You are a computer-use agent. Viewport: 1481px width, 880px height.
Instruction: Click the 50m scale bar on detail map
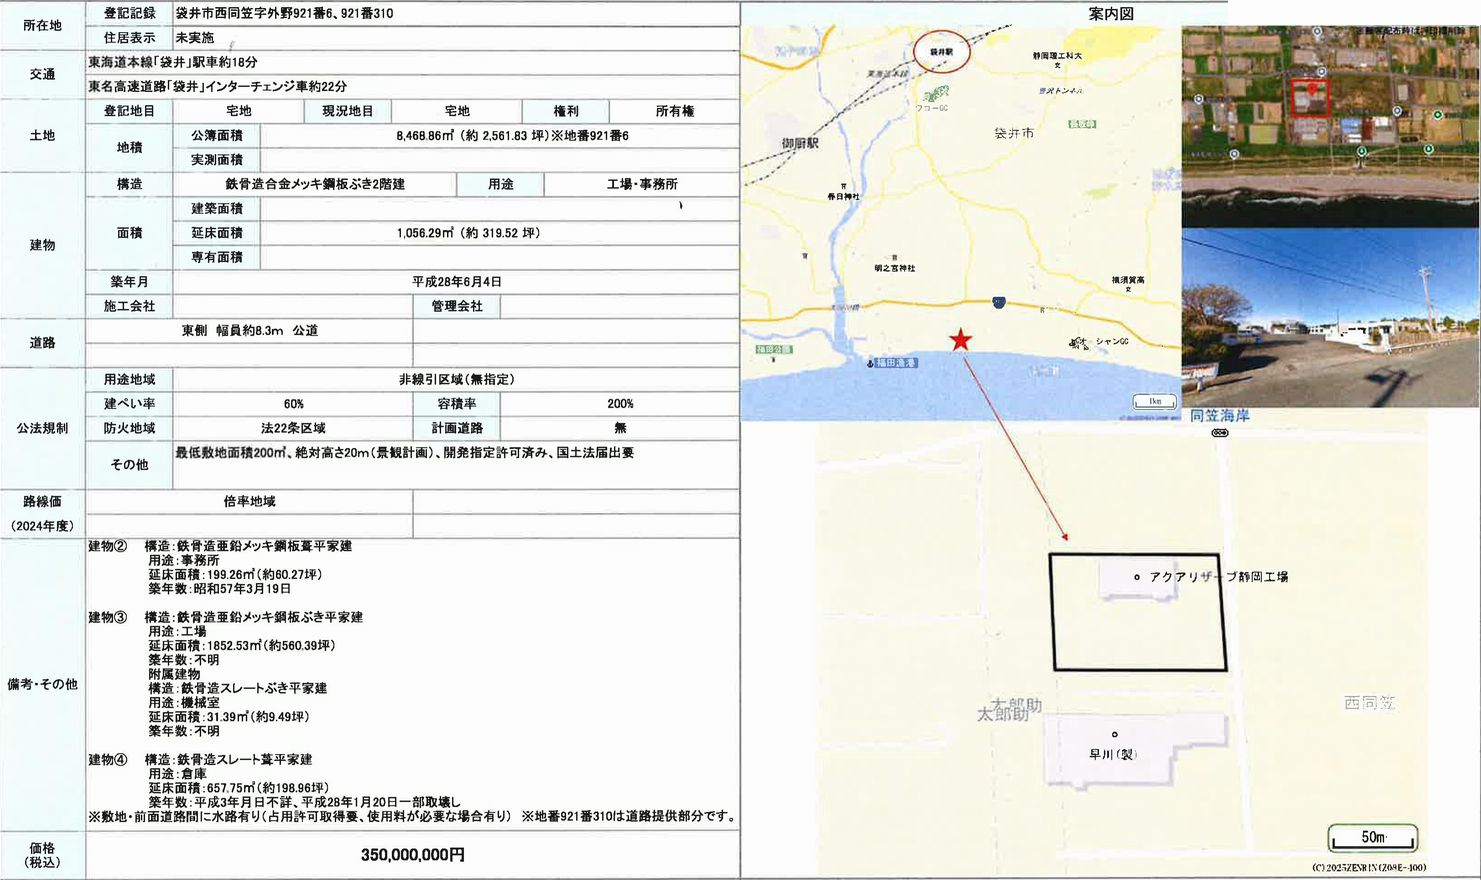click(1372, 838)
